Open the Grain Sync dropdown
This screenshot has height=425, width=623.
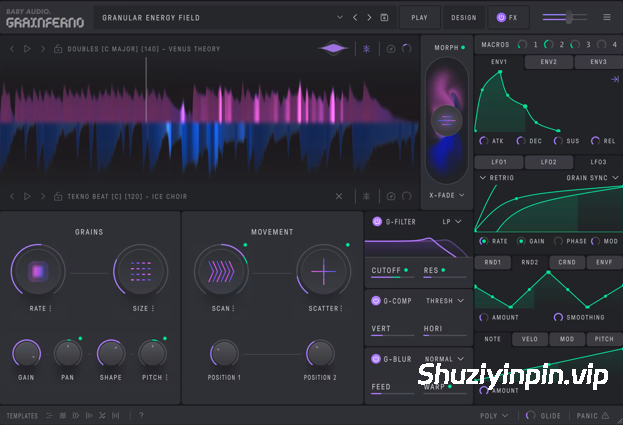[592, 178]
